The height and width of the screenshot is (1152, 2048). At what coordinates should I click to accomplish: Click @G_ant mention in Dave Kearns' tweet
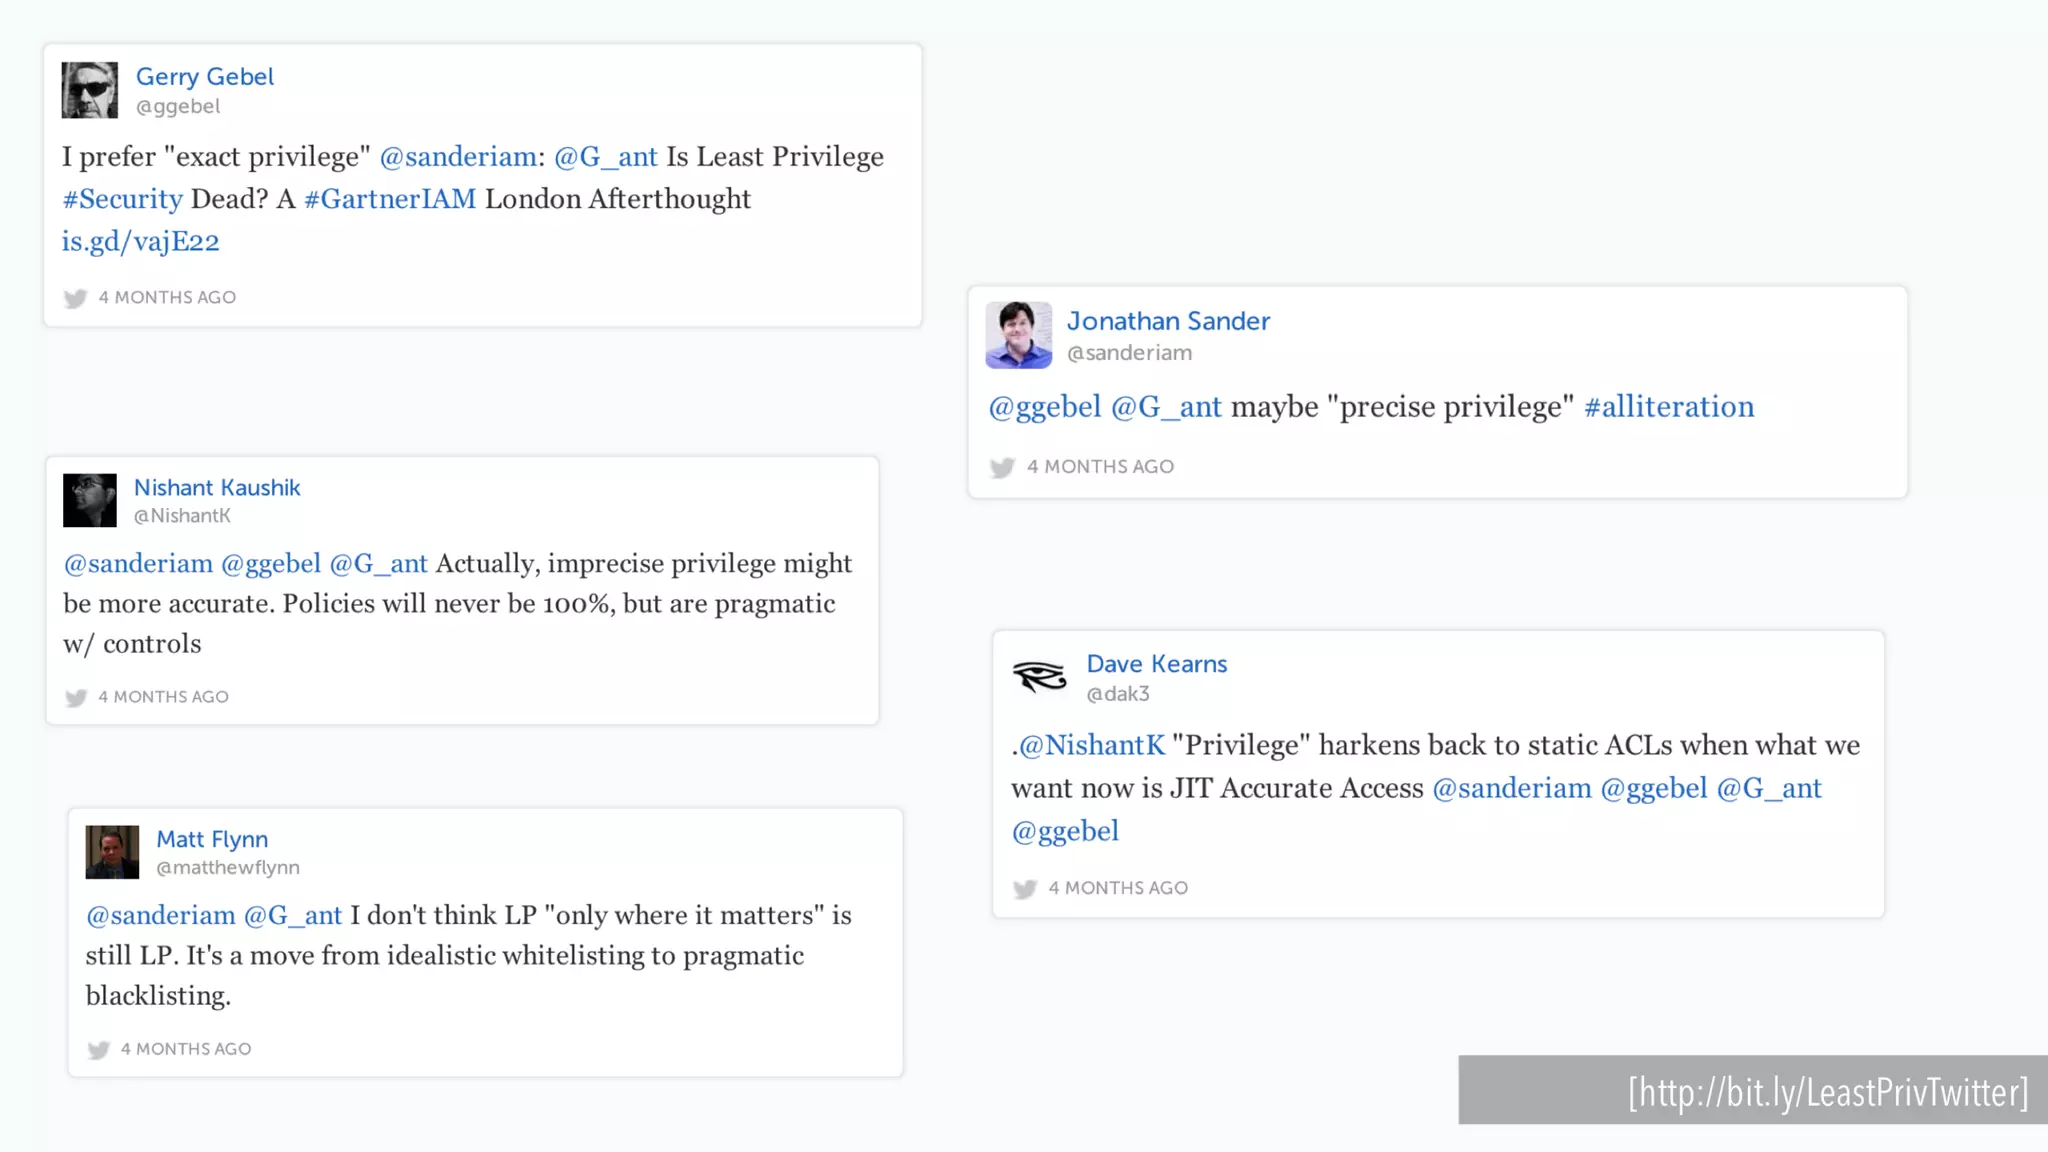1769,788
